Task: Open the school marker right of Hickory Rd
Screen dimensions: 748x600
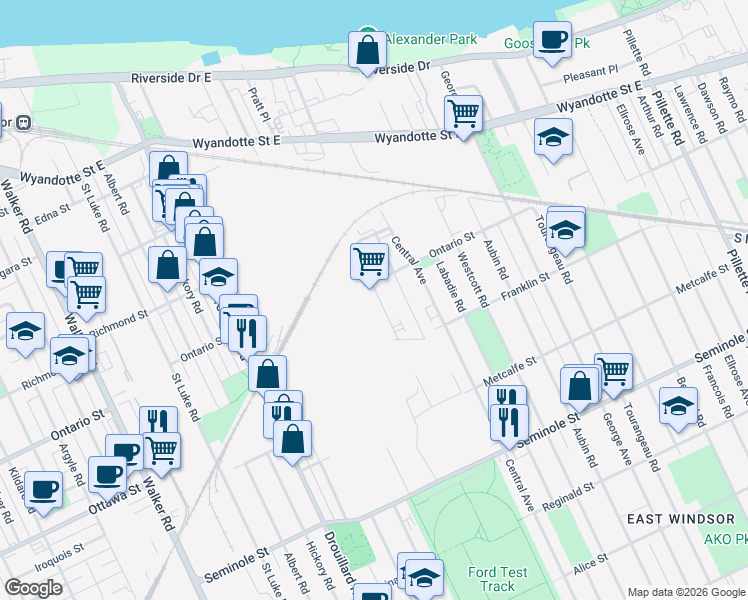Action: coord(218,279)
